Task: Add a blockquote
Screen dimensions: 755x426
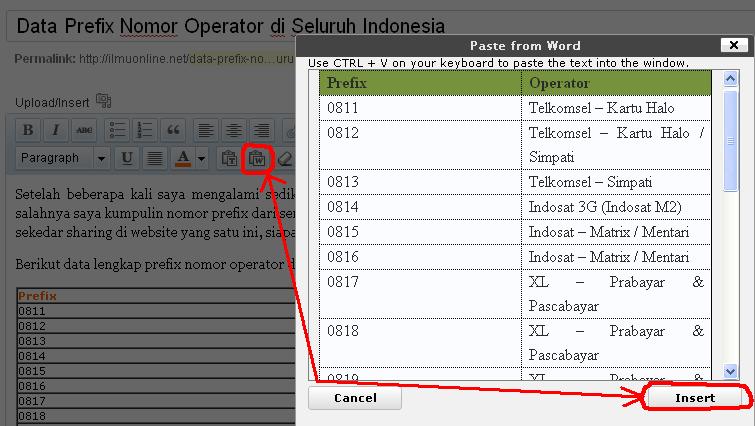Action: (173, 130)
